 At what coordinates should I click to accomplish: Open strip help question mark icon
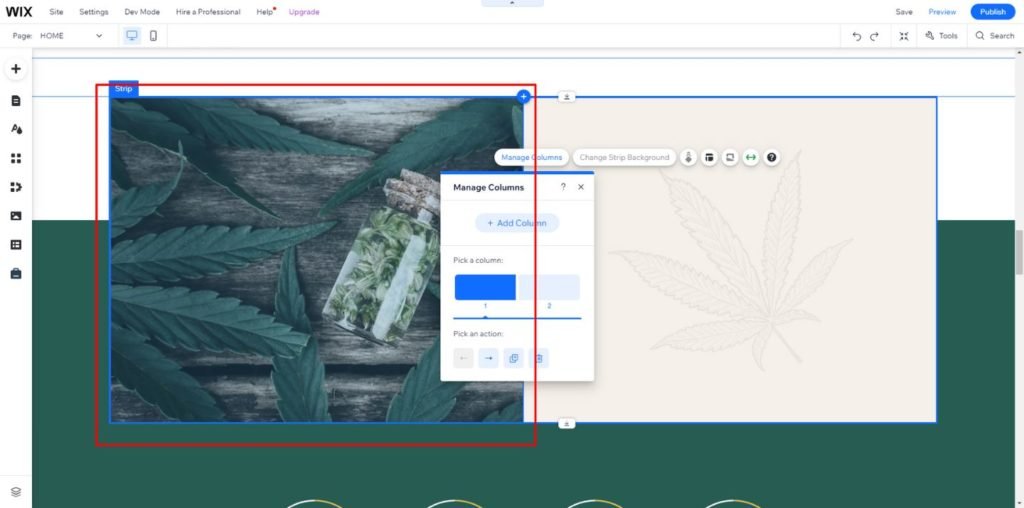772,157
